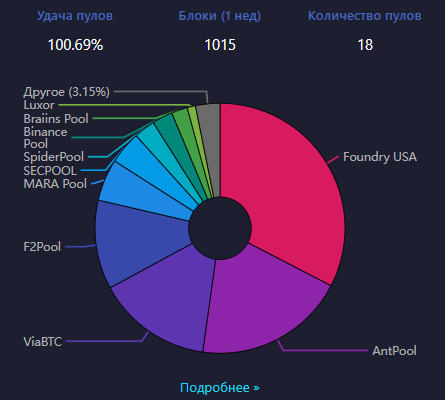Click the Количество пулов heading
445x400 pixels.
pos(365,16)
